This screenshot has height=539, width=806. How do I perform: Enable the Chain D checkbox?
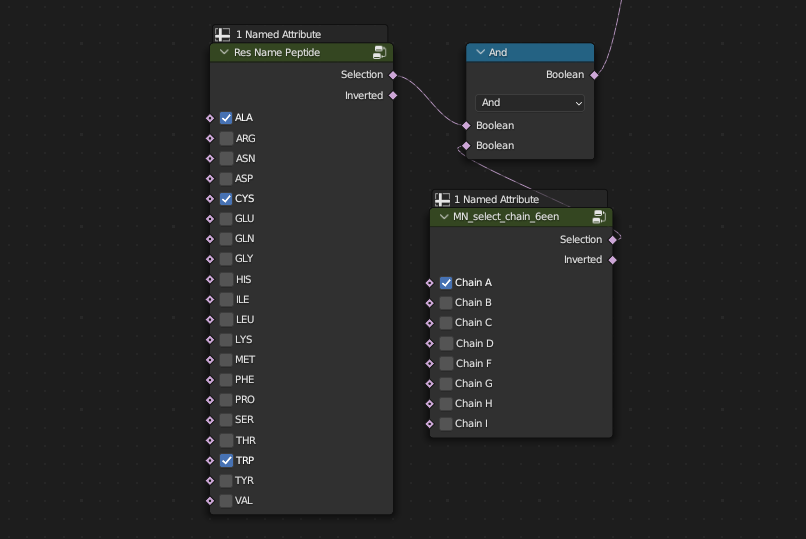click(x=446, y=343)
